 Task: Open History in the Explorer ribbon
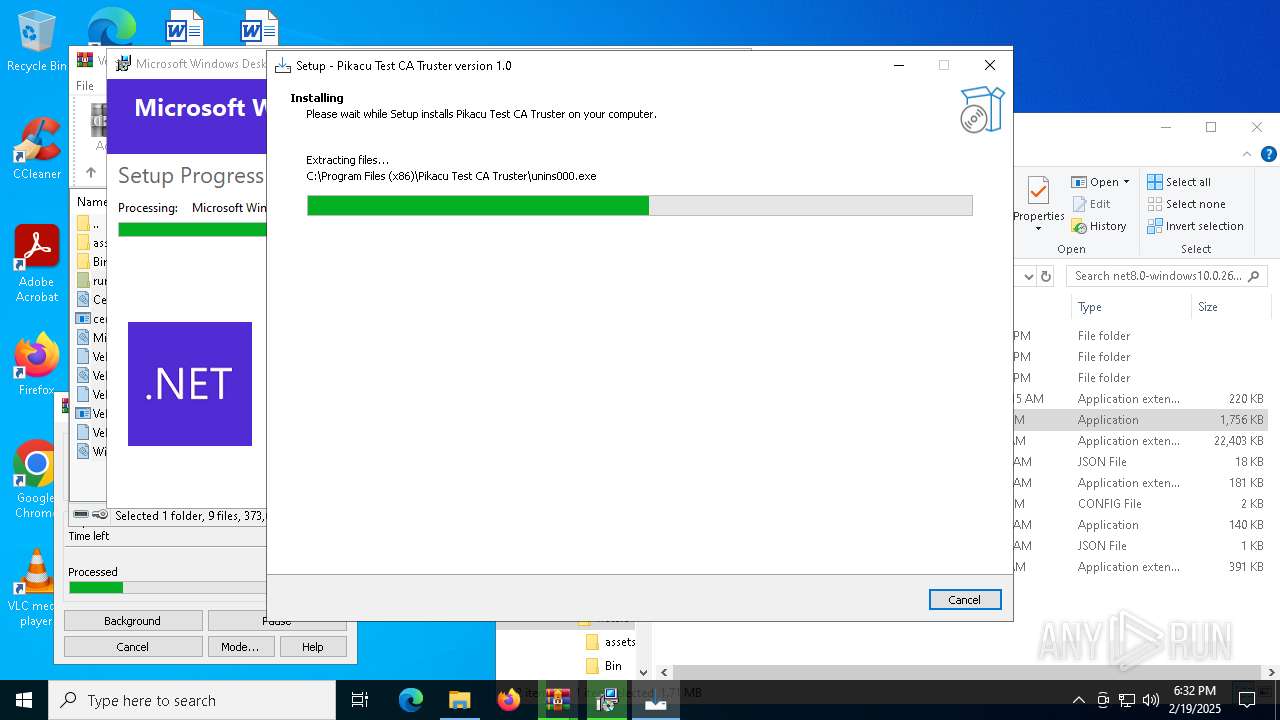(1099, 226)
